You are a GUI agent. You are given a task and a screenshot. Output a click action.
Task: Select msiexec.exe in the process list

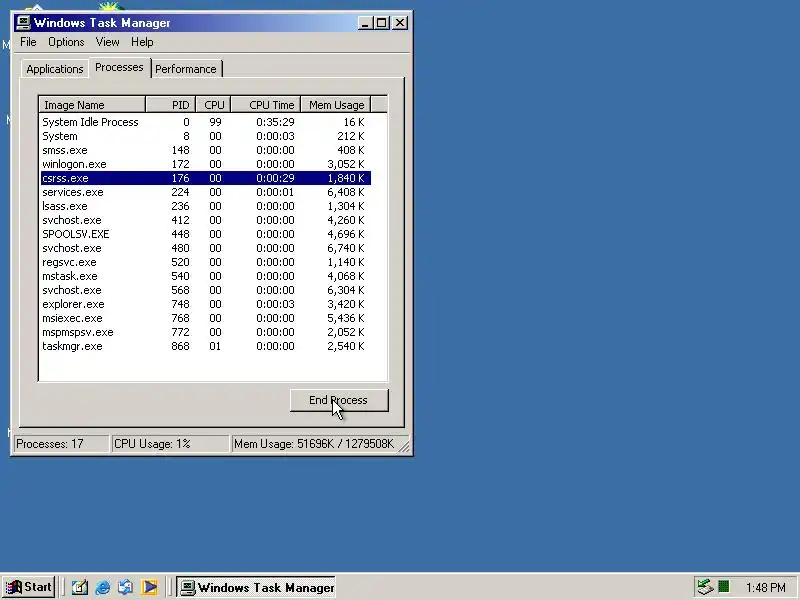[x=206, y=318]
